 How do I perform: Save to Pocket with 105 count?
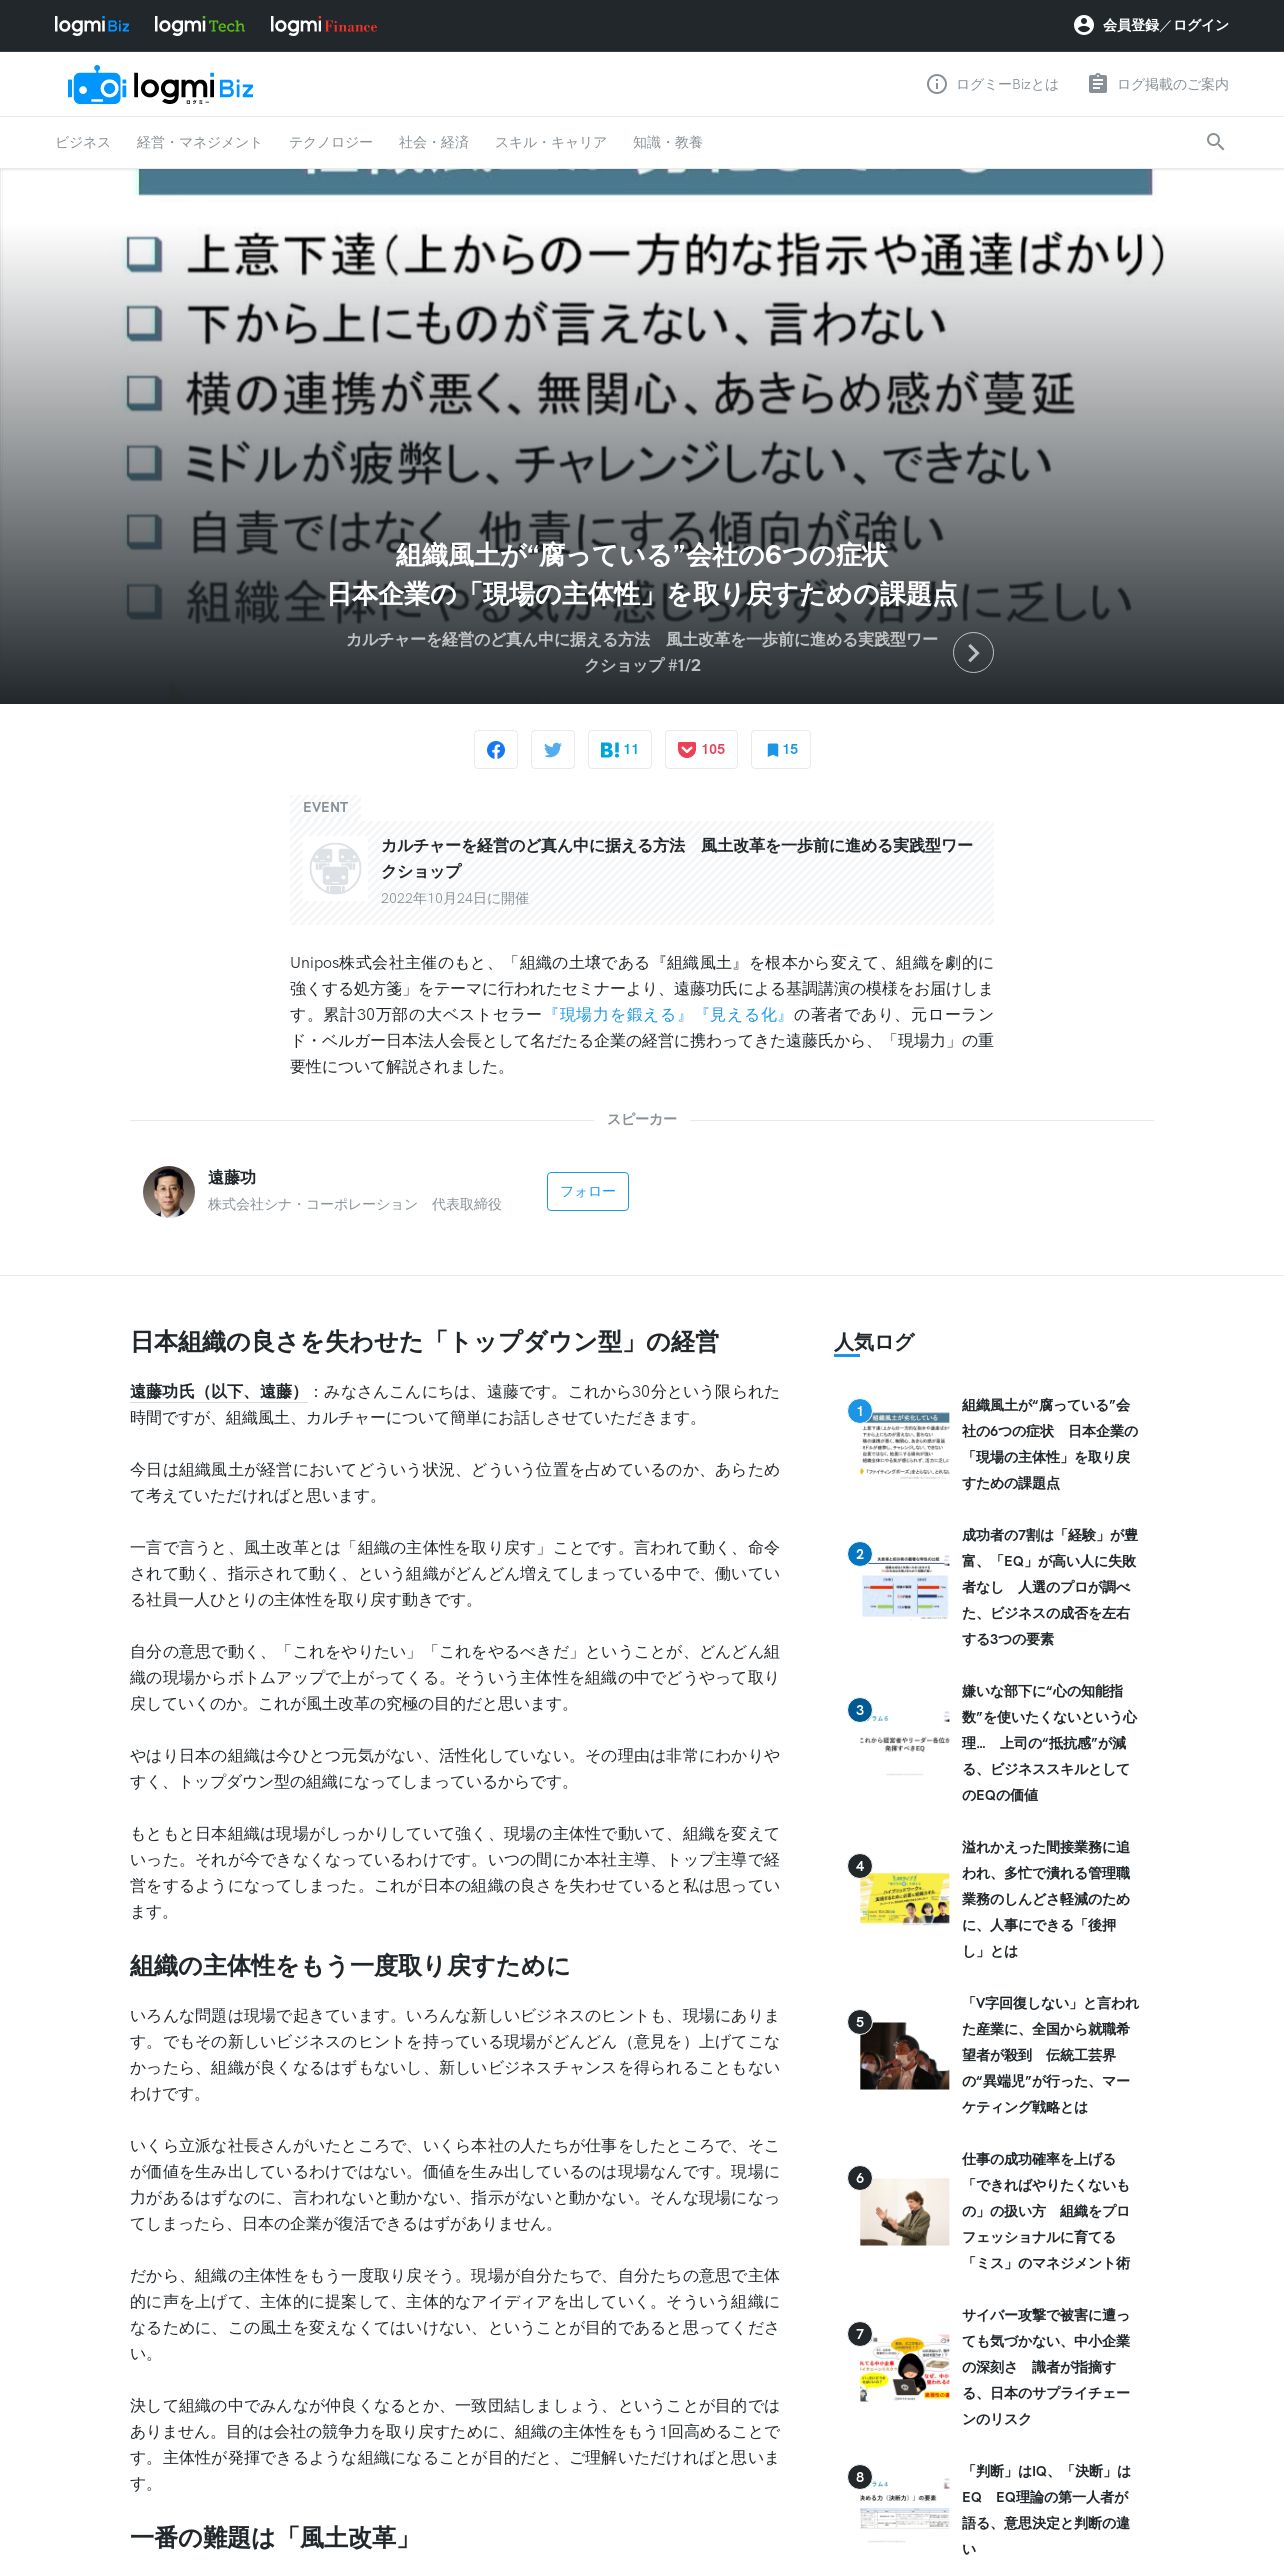tap(701, 749)
